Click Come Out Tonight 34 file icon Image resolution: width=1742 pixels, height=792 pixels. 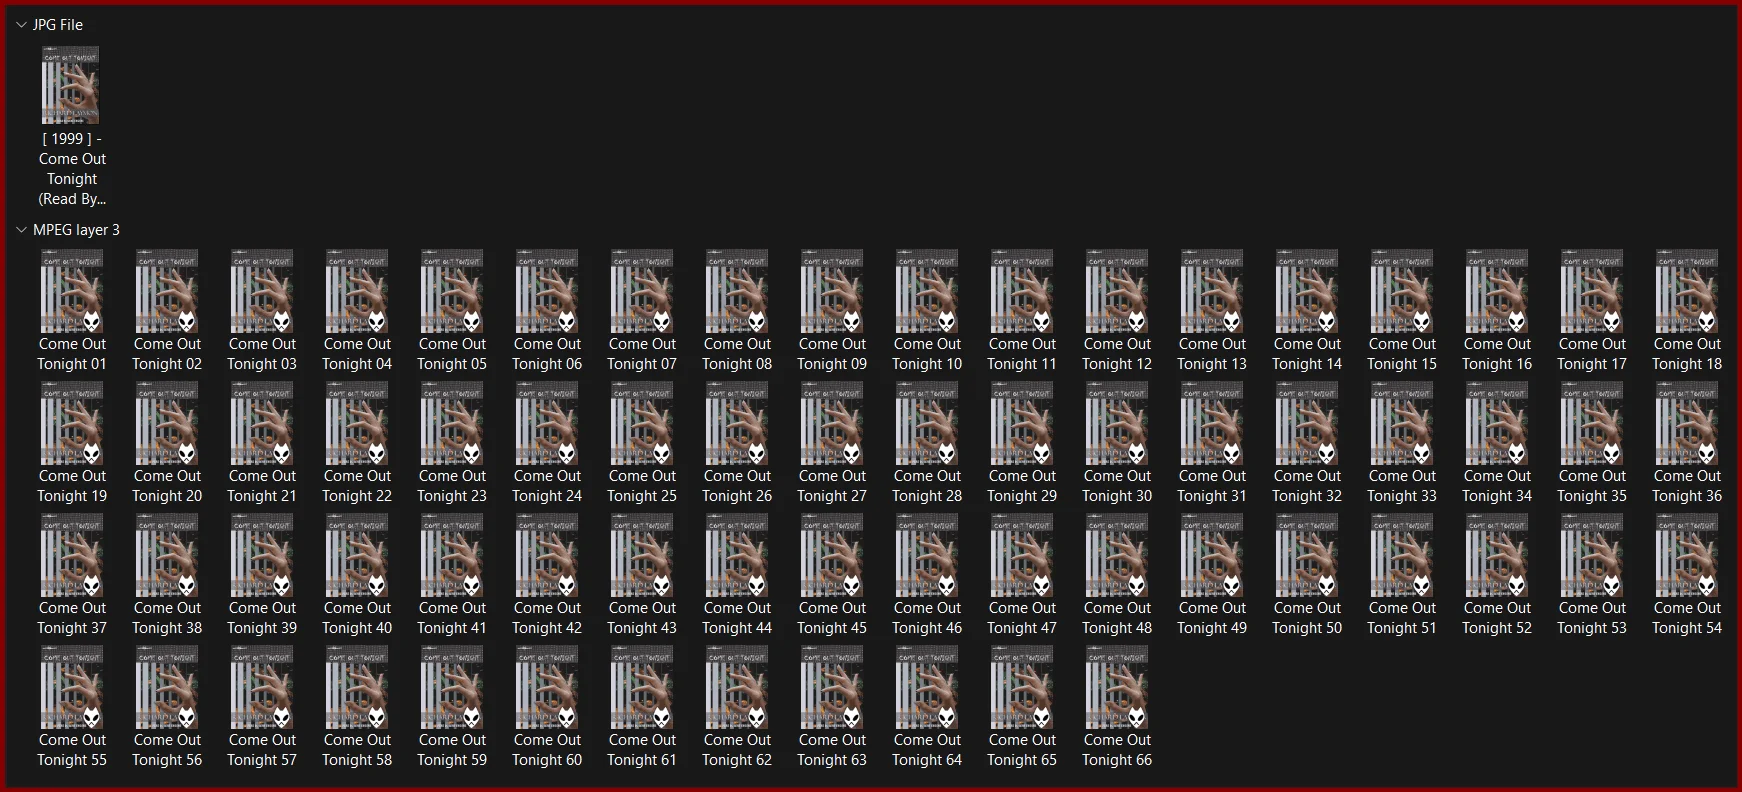pyautogui.click(x=1497, y=423)
